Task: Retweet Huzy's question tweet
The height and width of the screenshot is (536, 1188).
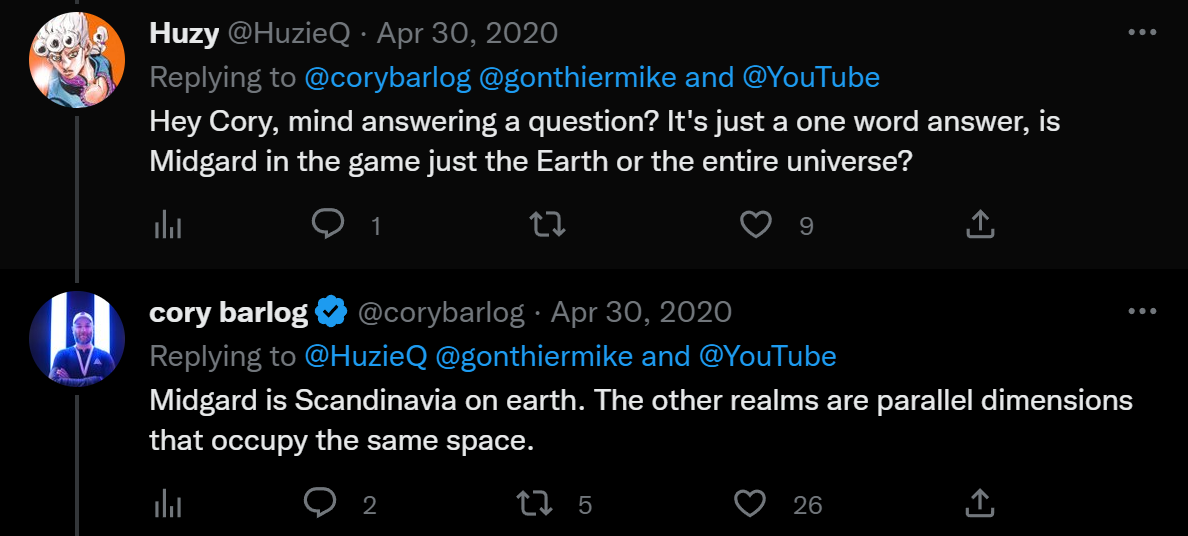Action: (x=547, y=226)
